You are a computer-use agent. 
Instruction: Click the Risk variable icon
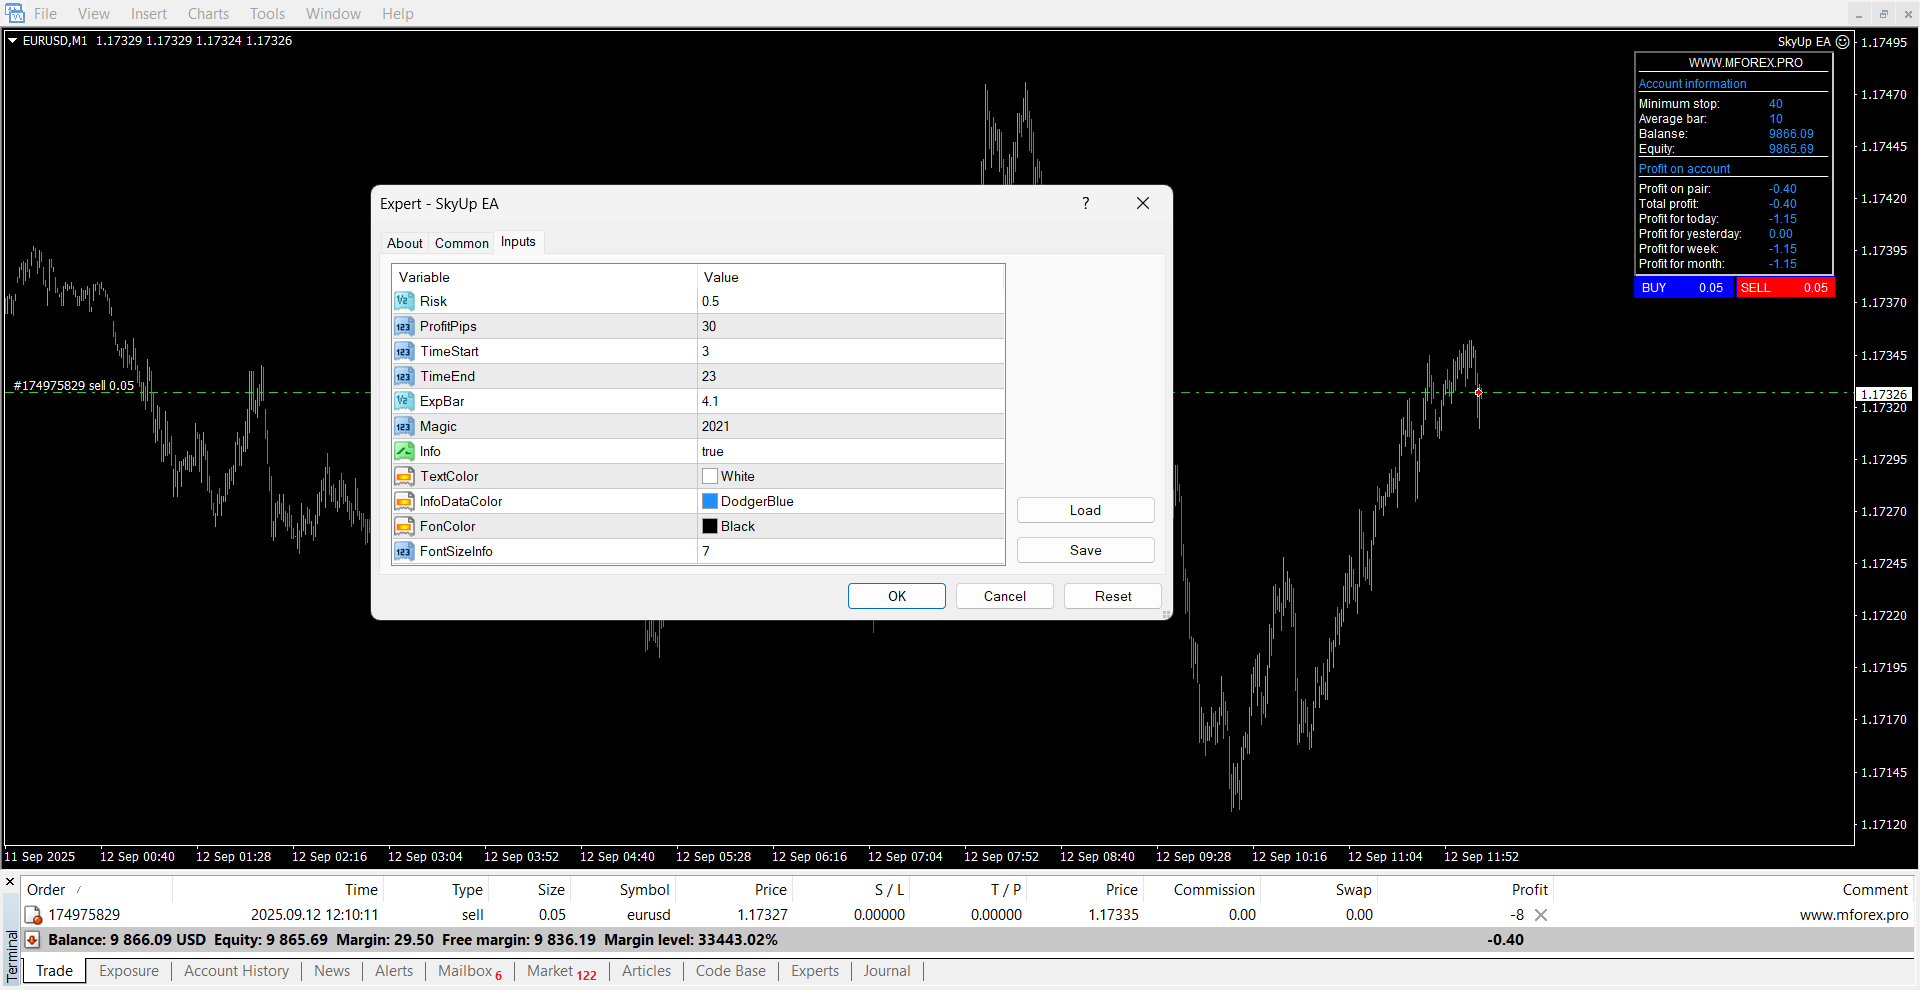(404, 301)
